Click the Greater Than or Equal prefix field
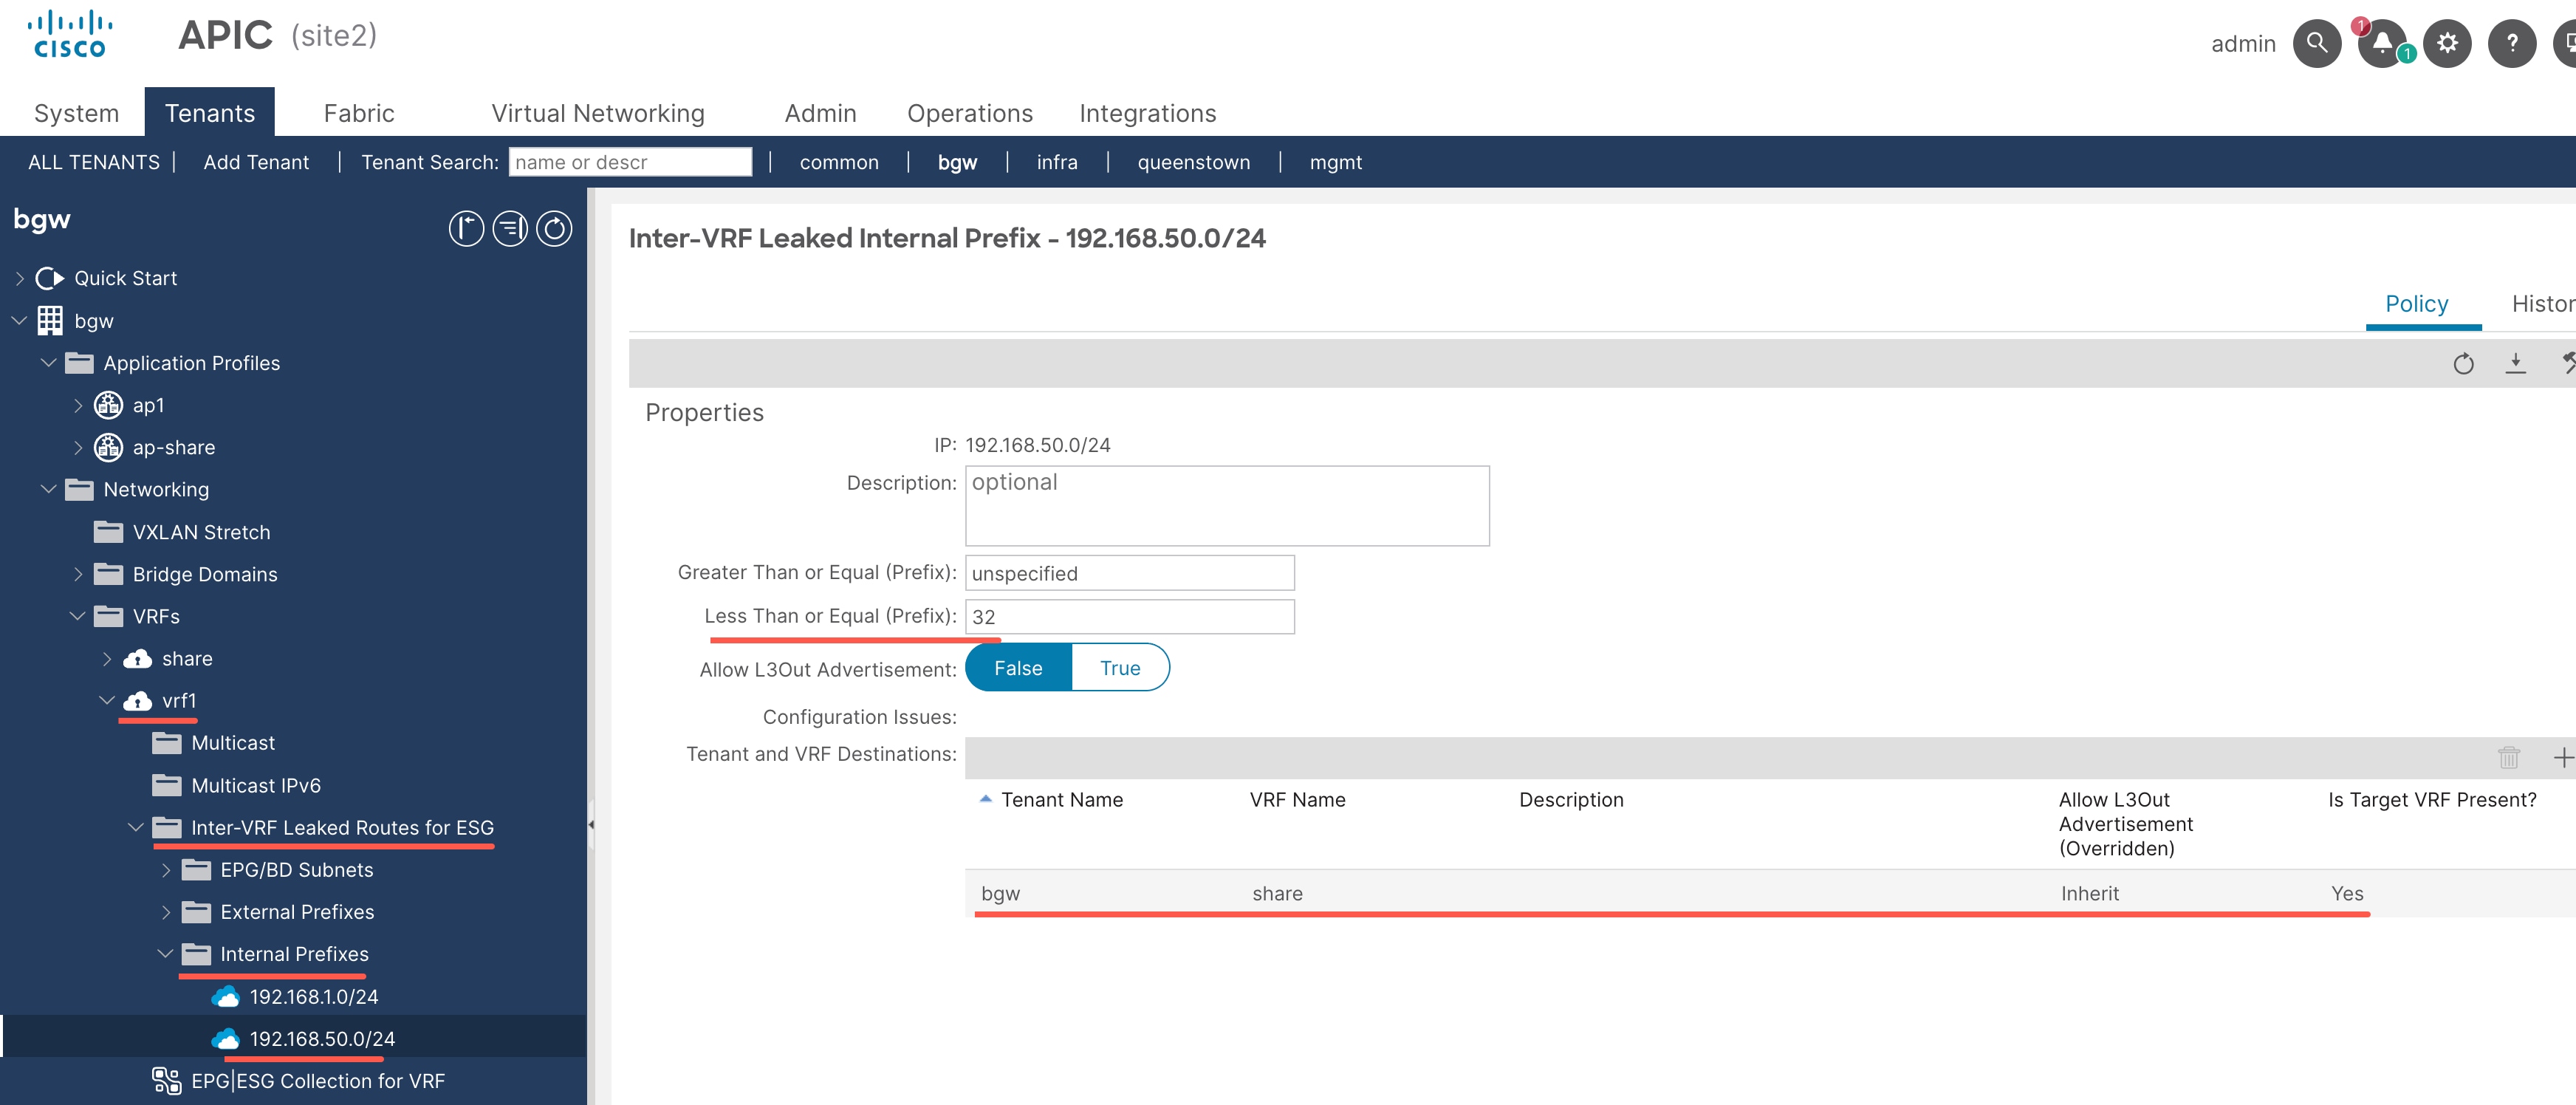 [x=1129, y=573]
